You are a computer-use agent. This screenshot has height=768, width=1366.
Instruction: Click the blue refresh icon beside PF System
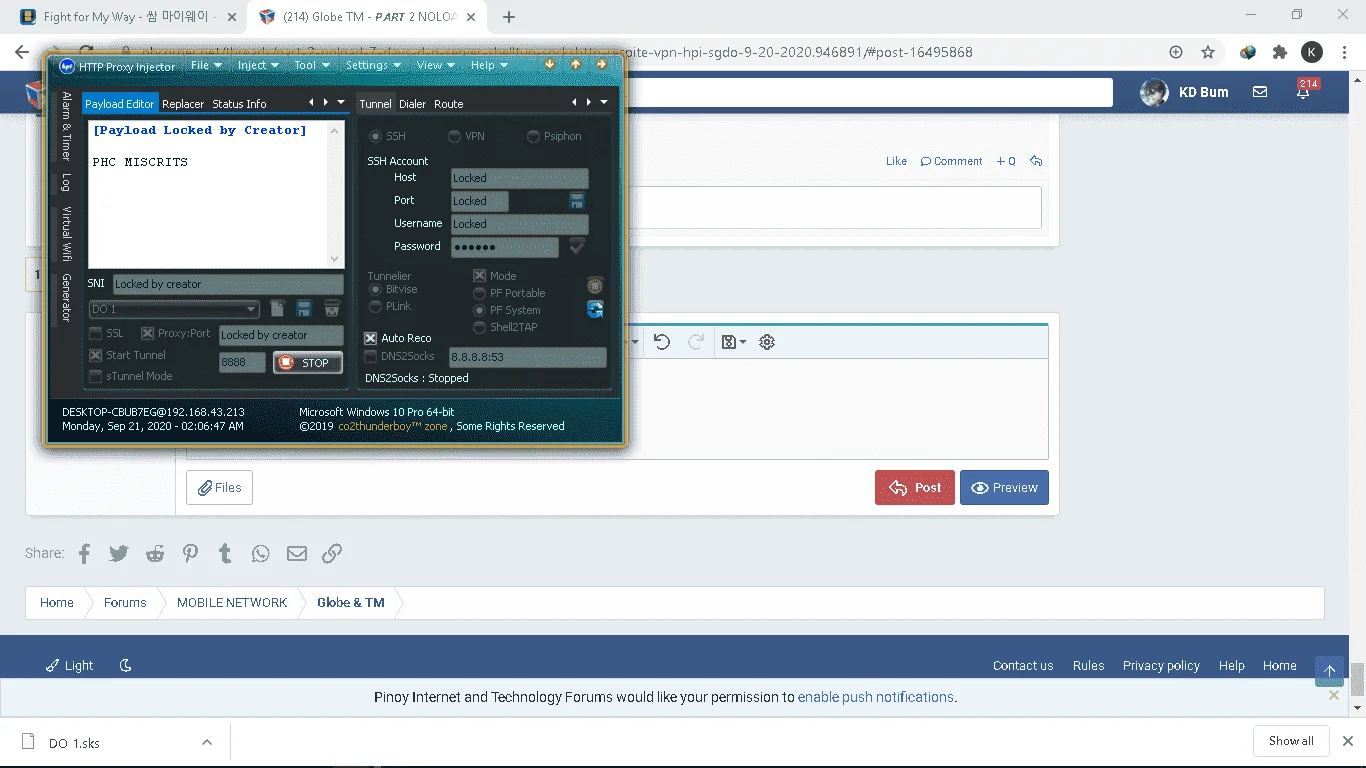[595, 309]
